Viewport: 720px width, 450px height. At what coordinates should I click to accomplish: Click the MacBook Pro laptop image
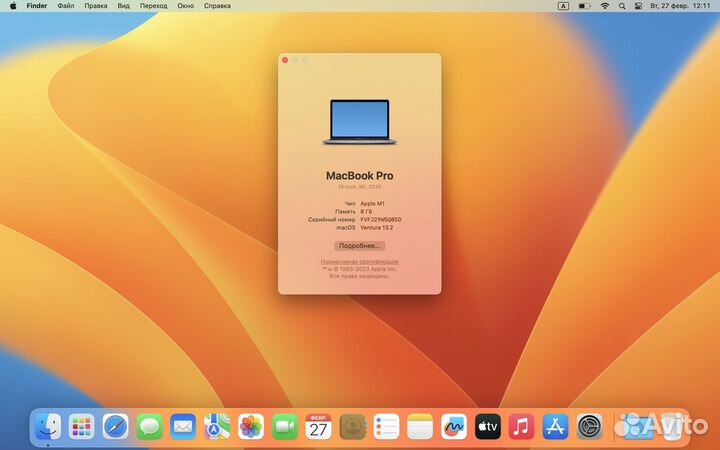[x=360, y=122]
